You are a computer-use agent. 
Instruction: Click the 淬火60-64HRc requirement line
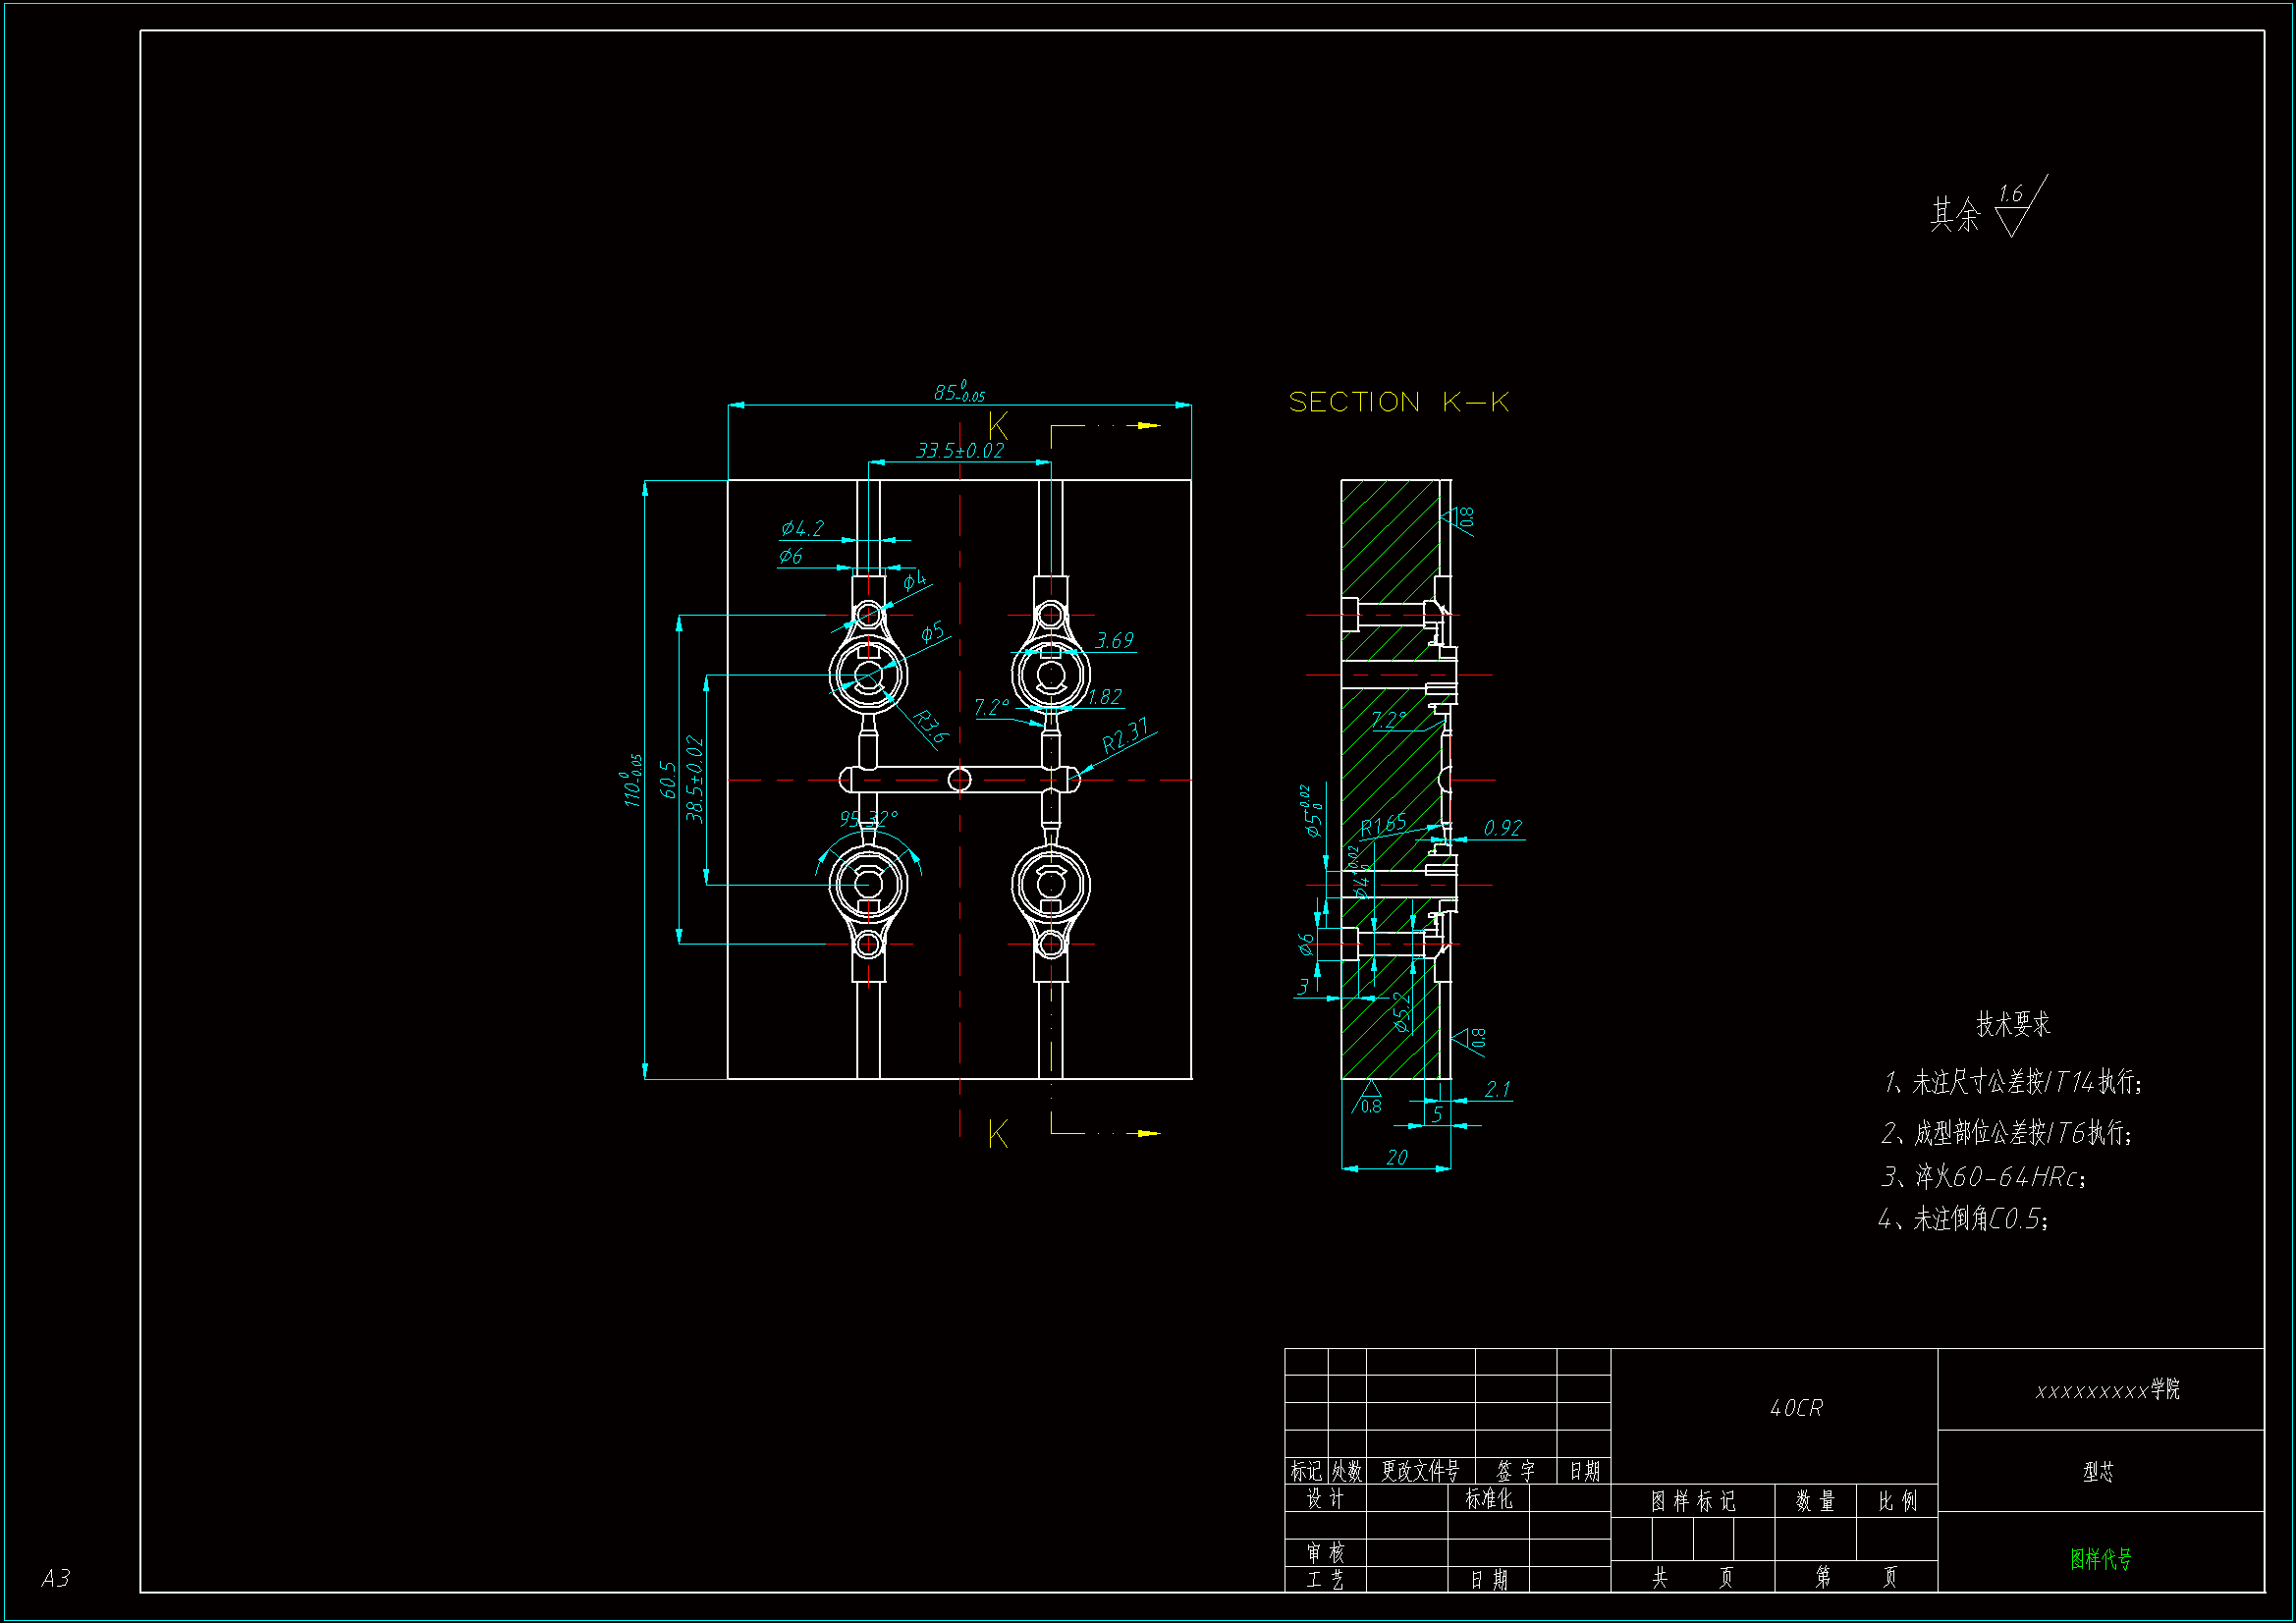point(1983,1177)
